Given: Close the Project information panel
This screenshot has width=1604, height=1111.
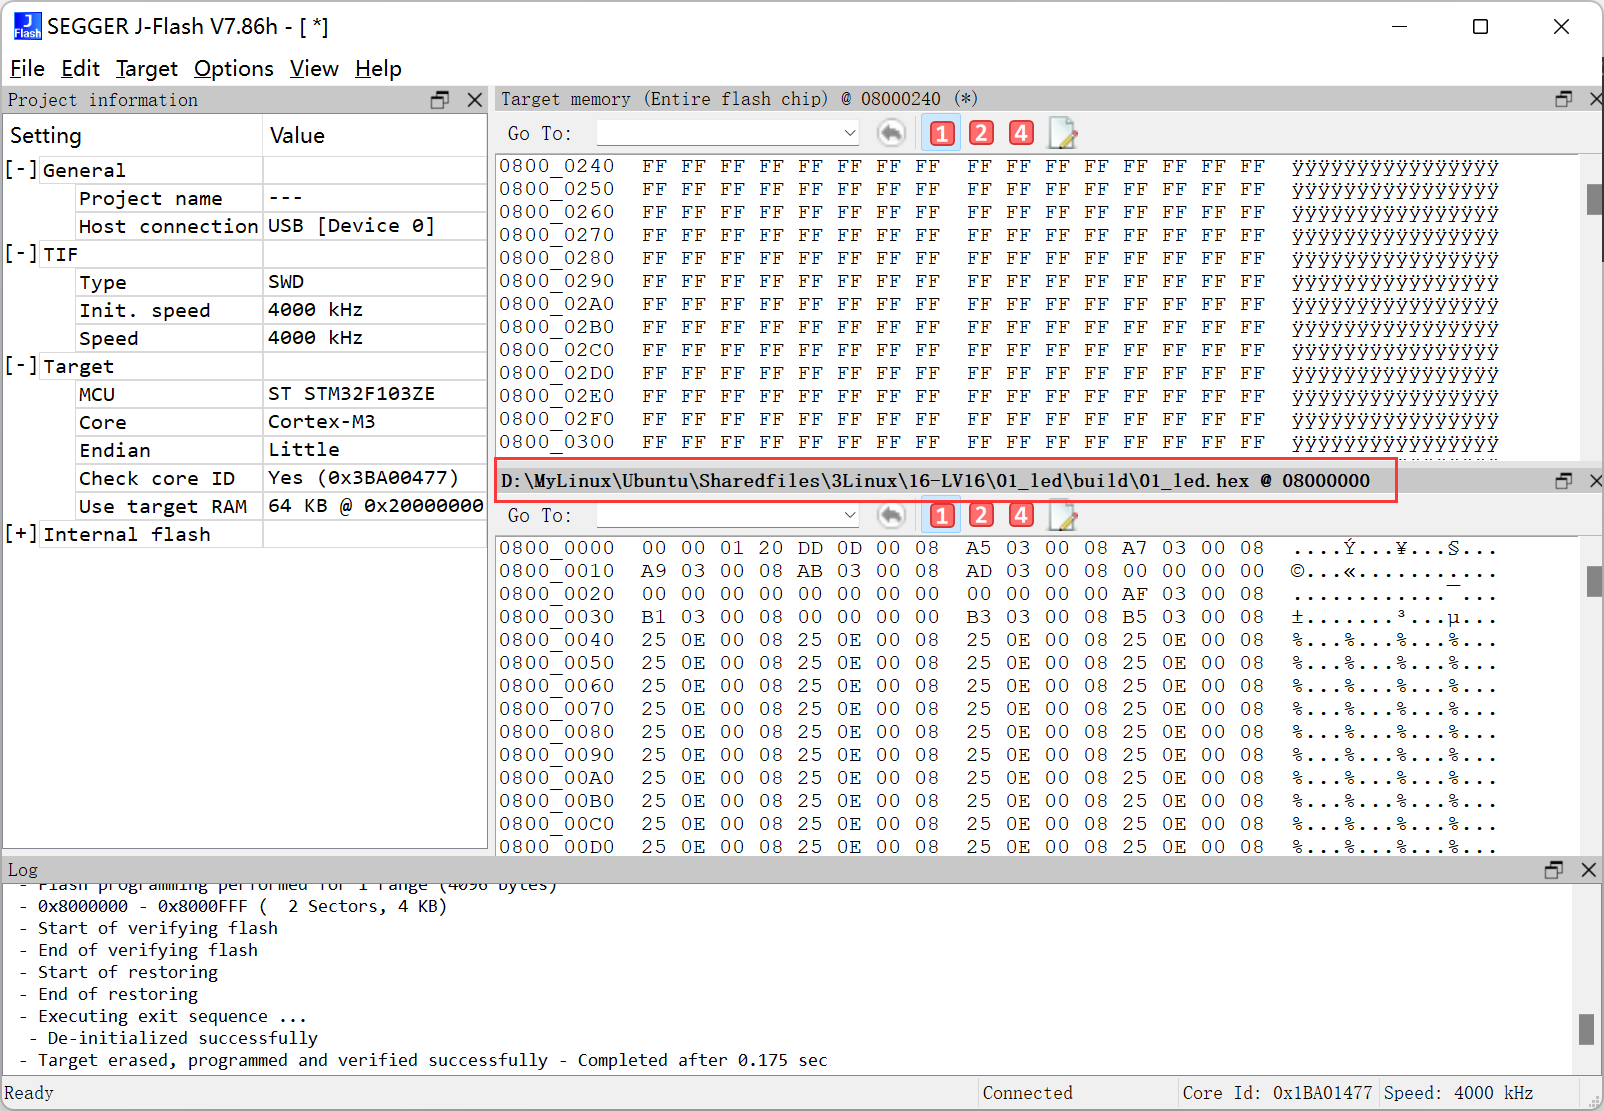Looking at the screenshot, I should [x=475, y=100].
